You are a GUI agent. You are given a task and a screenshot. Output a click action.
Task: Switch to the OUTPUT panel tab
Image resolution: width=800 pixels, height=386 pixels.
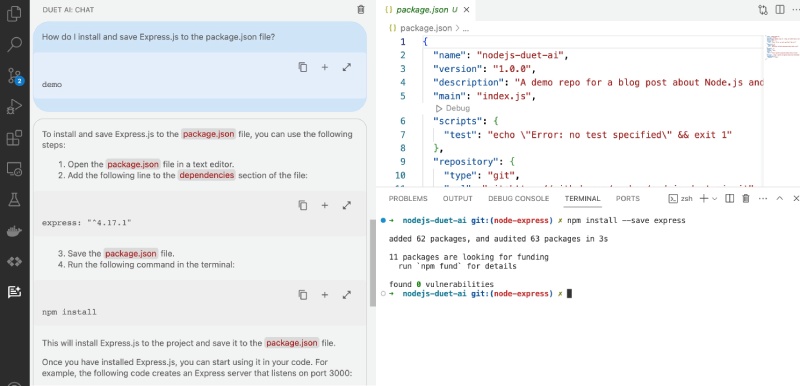(458, 198)
